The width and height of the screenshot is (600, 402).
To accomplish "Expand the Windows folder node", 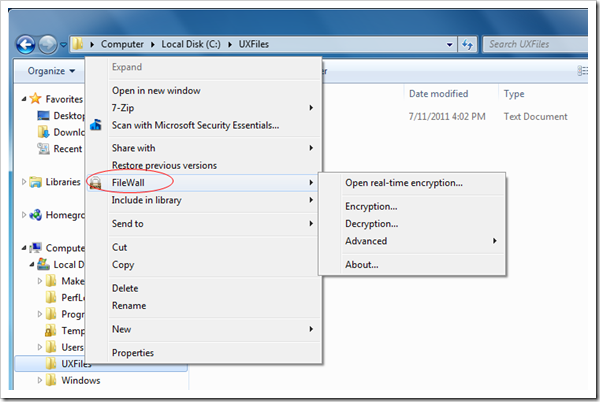I will coord(40,380).
